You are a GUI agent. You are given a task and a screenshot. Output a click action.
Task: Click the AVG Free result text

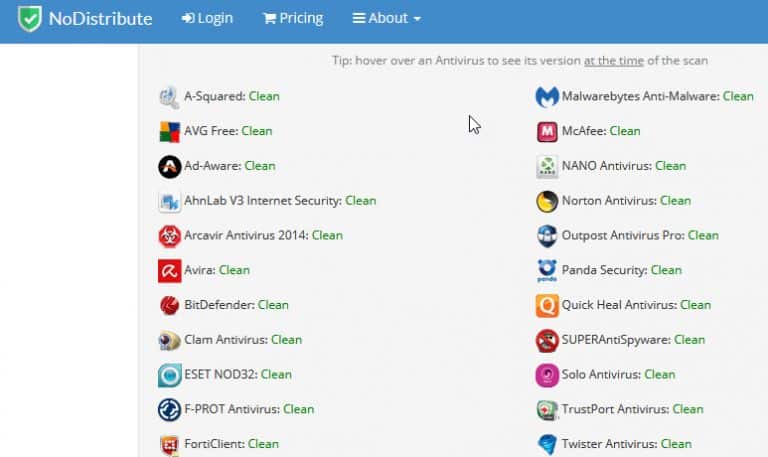click(228, 131)
